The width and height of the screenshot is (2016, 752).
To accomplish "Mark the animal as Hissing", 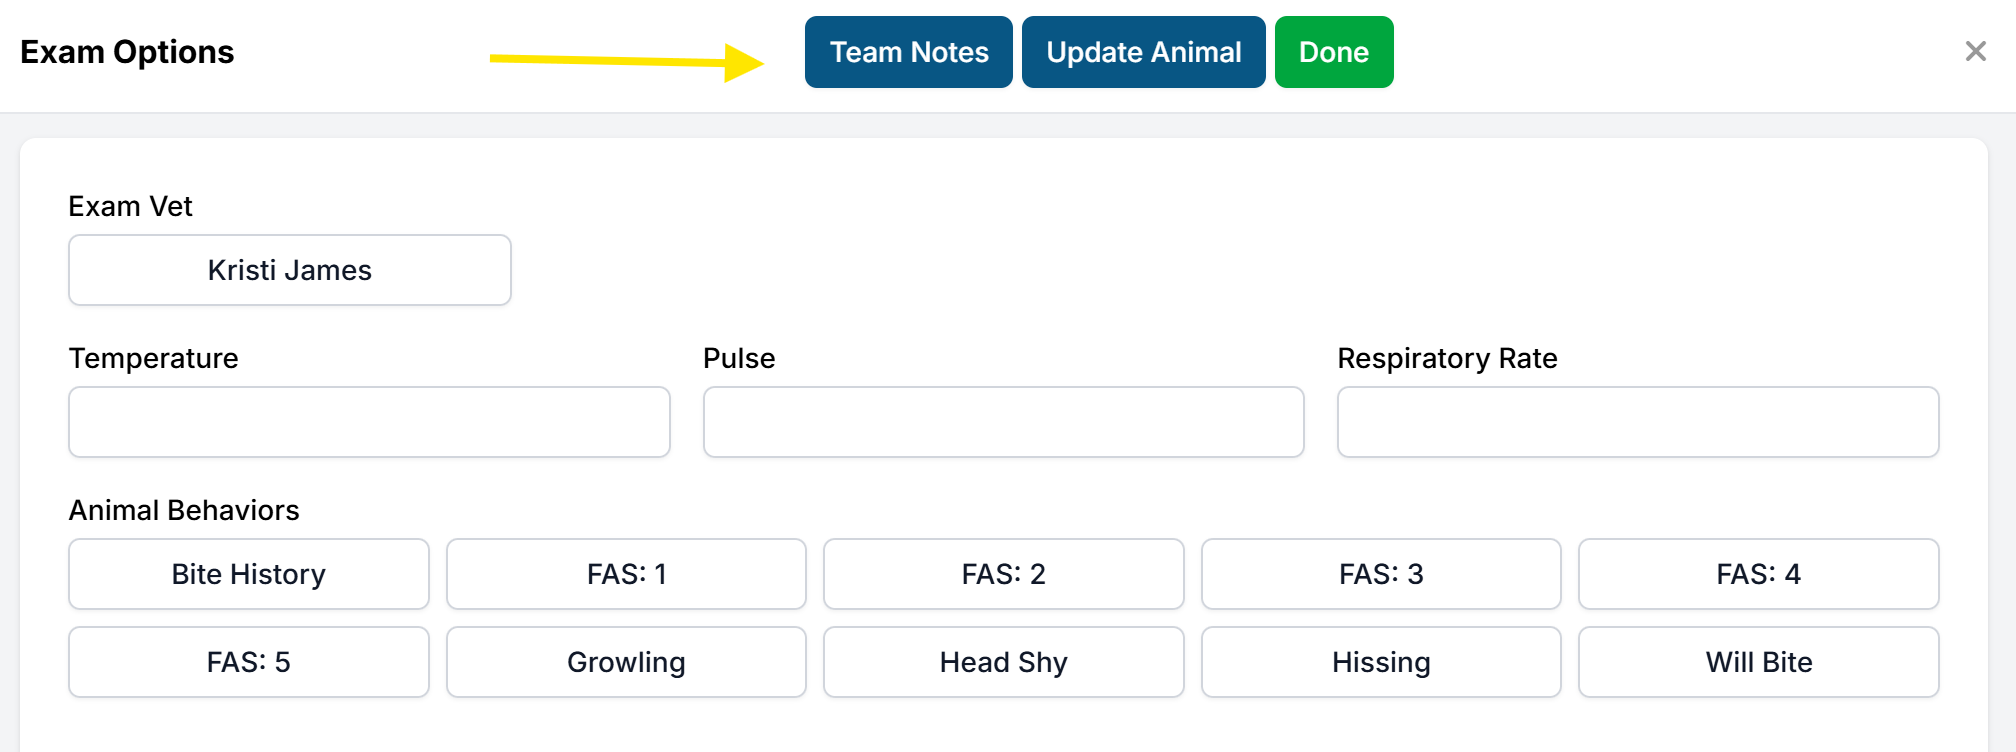I will (1380, 662).
